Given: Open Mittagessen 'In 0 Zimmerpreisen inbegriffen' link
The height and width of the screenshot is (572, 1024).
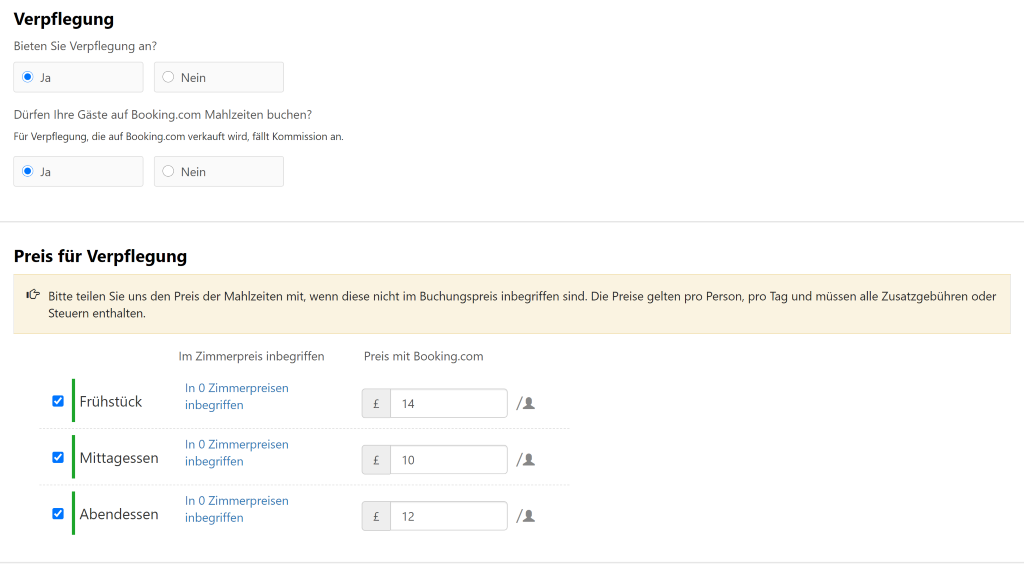Looking at the screenshot, I should 236,453.
